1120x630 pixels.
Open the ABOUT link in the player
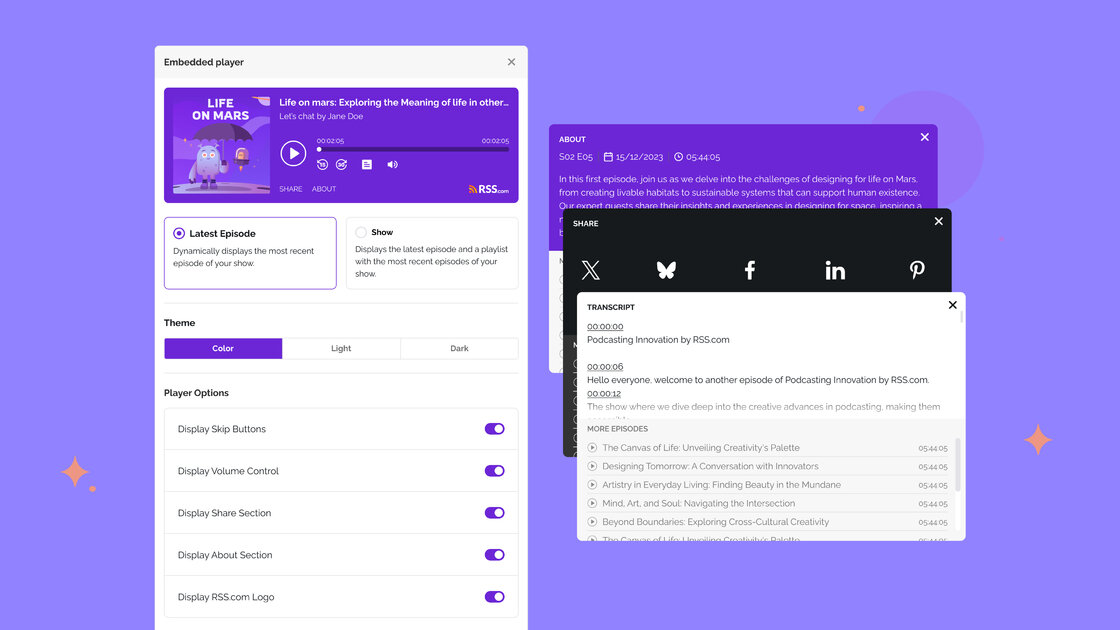(x=324, y=189)
